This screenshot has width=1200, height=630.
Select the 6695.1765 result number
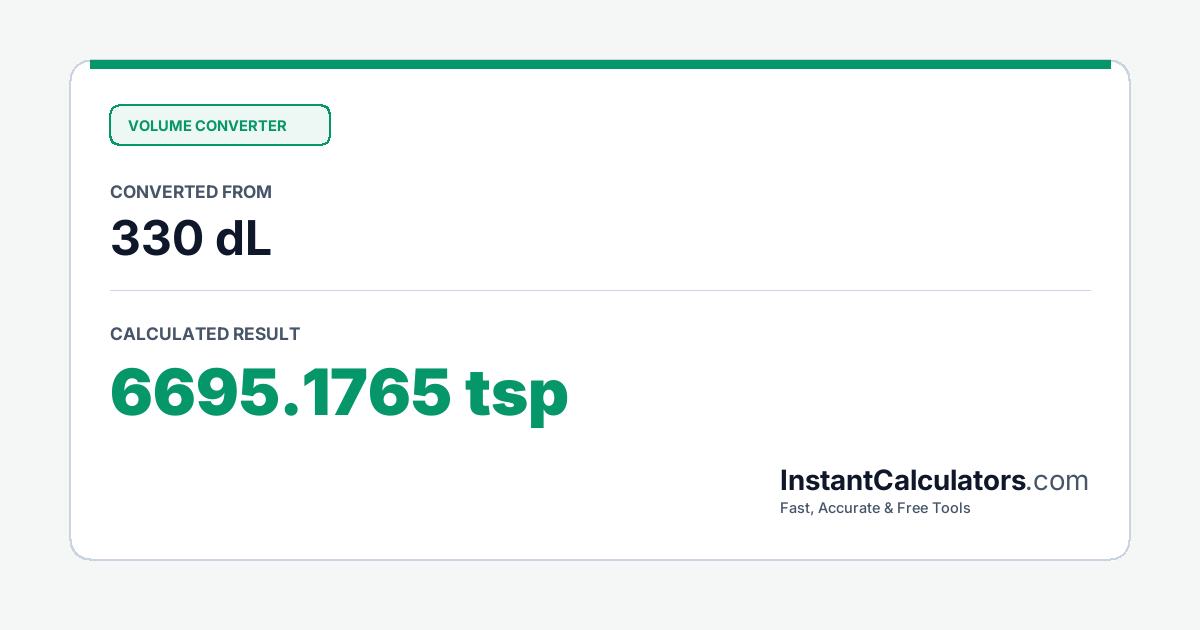[x=280, y=392]
